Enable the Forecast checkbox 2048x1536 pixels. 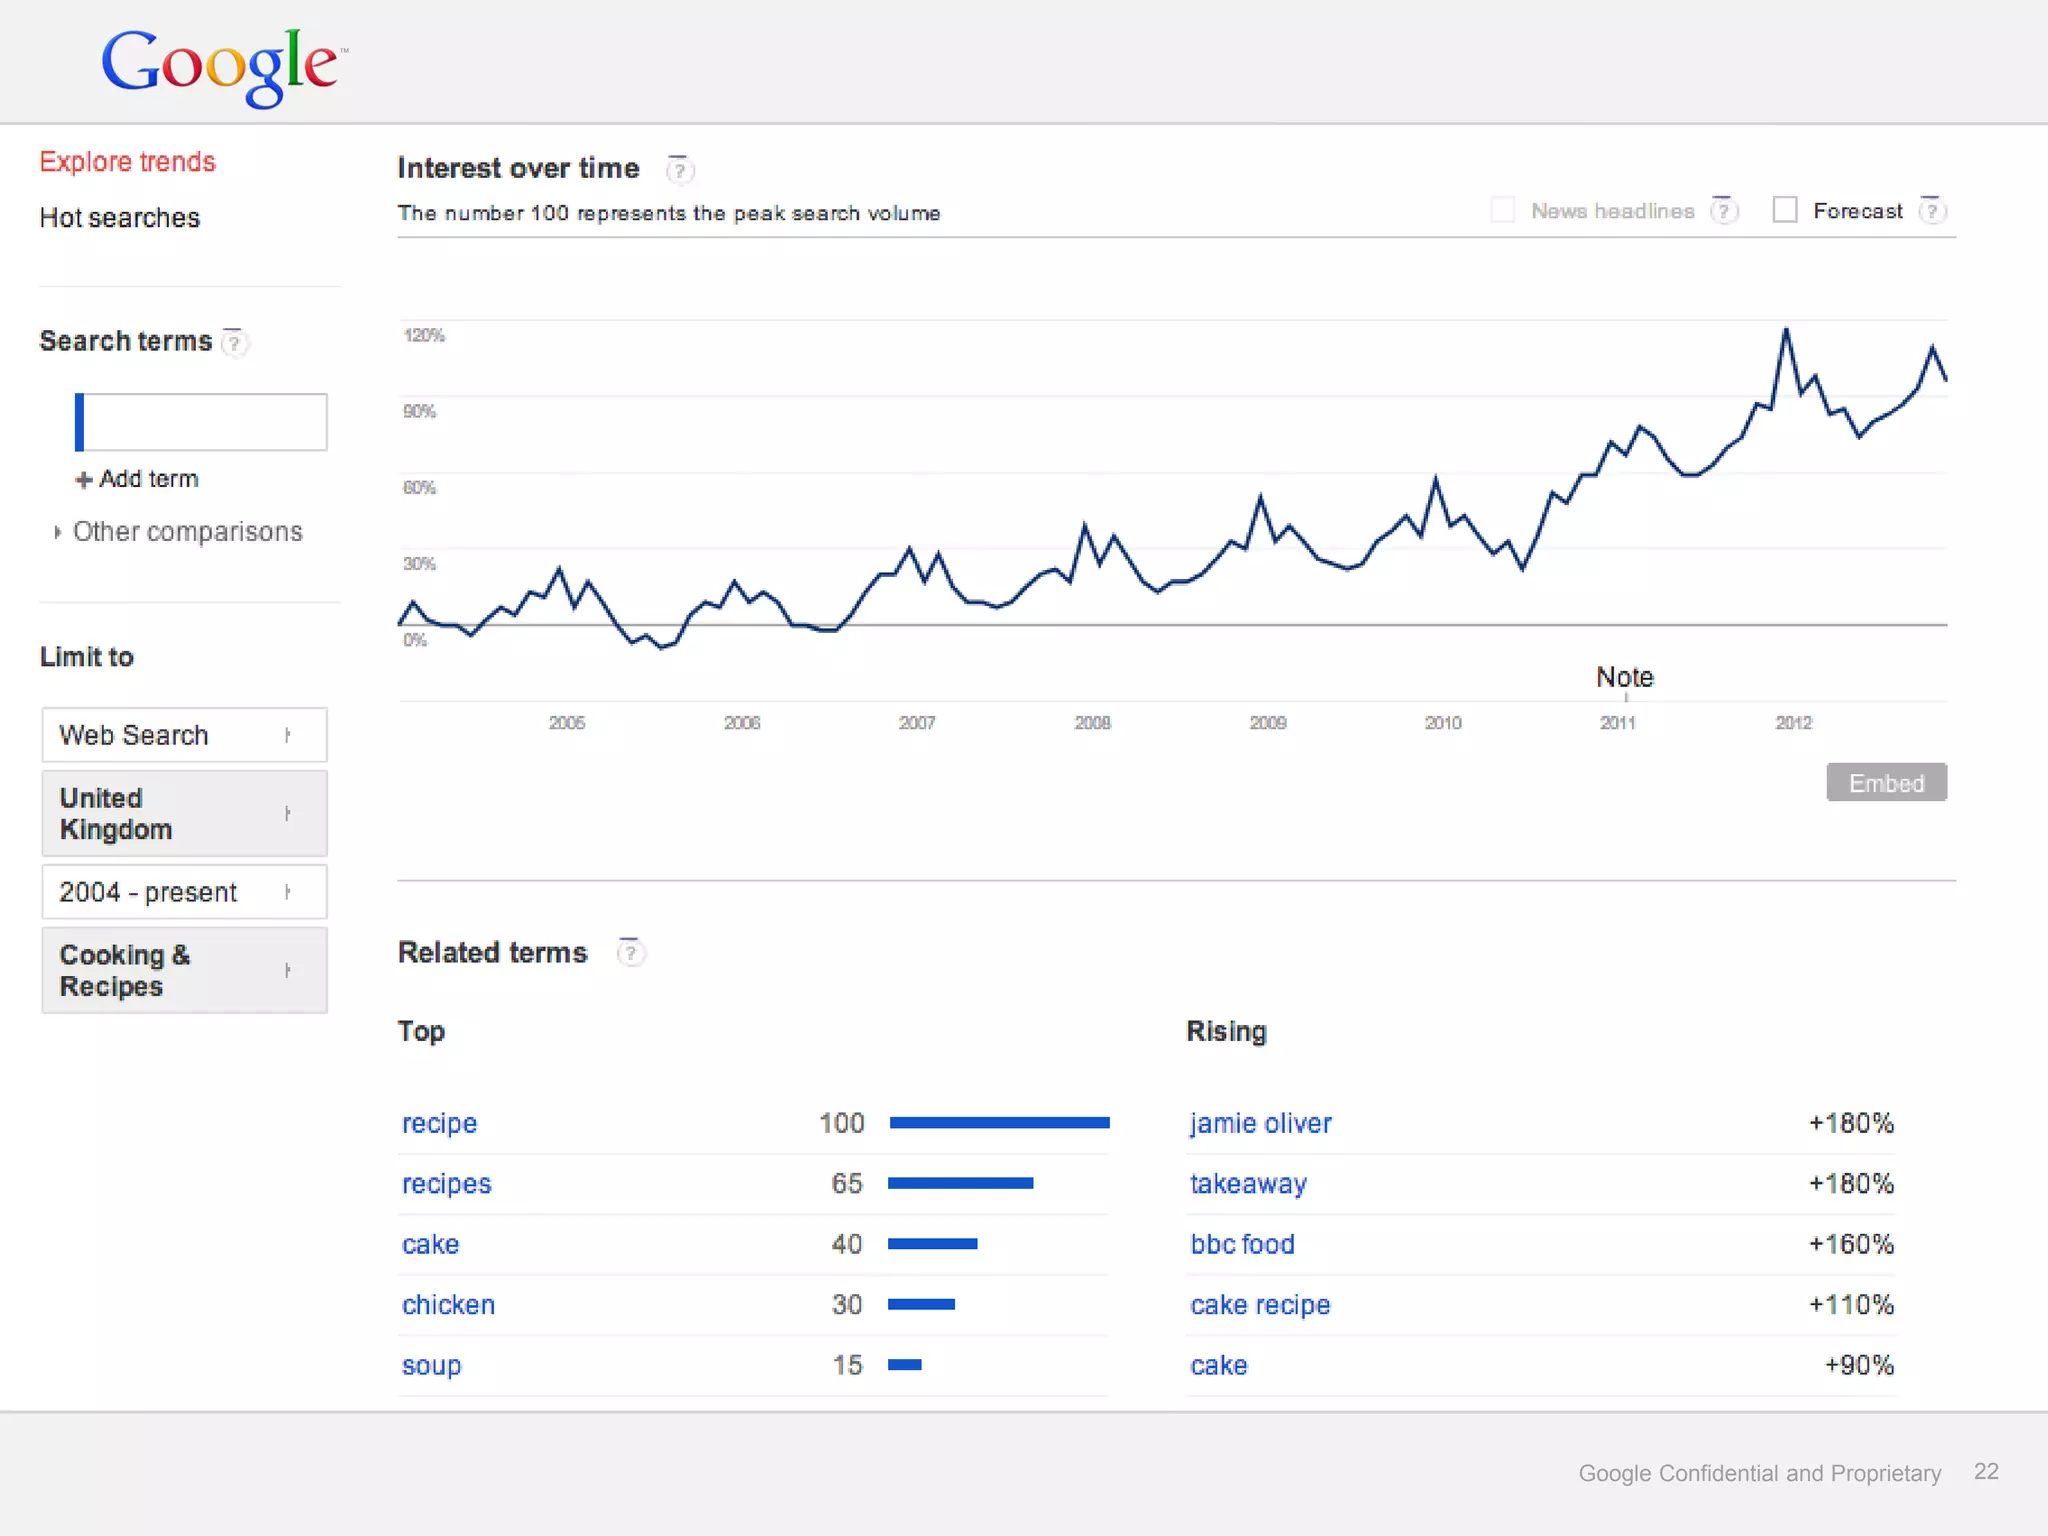pyautogui.click(x=1785, y=210)
